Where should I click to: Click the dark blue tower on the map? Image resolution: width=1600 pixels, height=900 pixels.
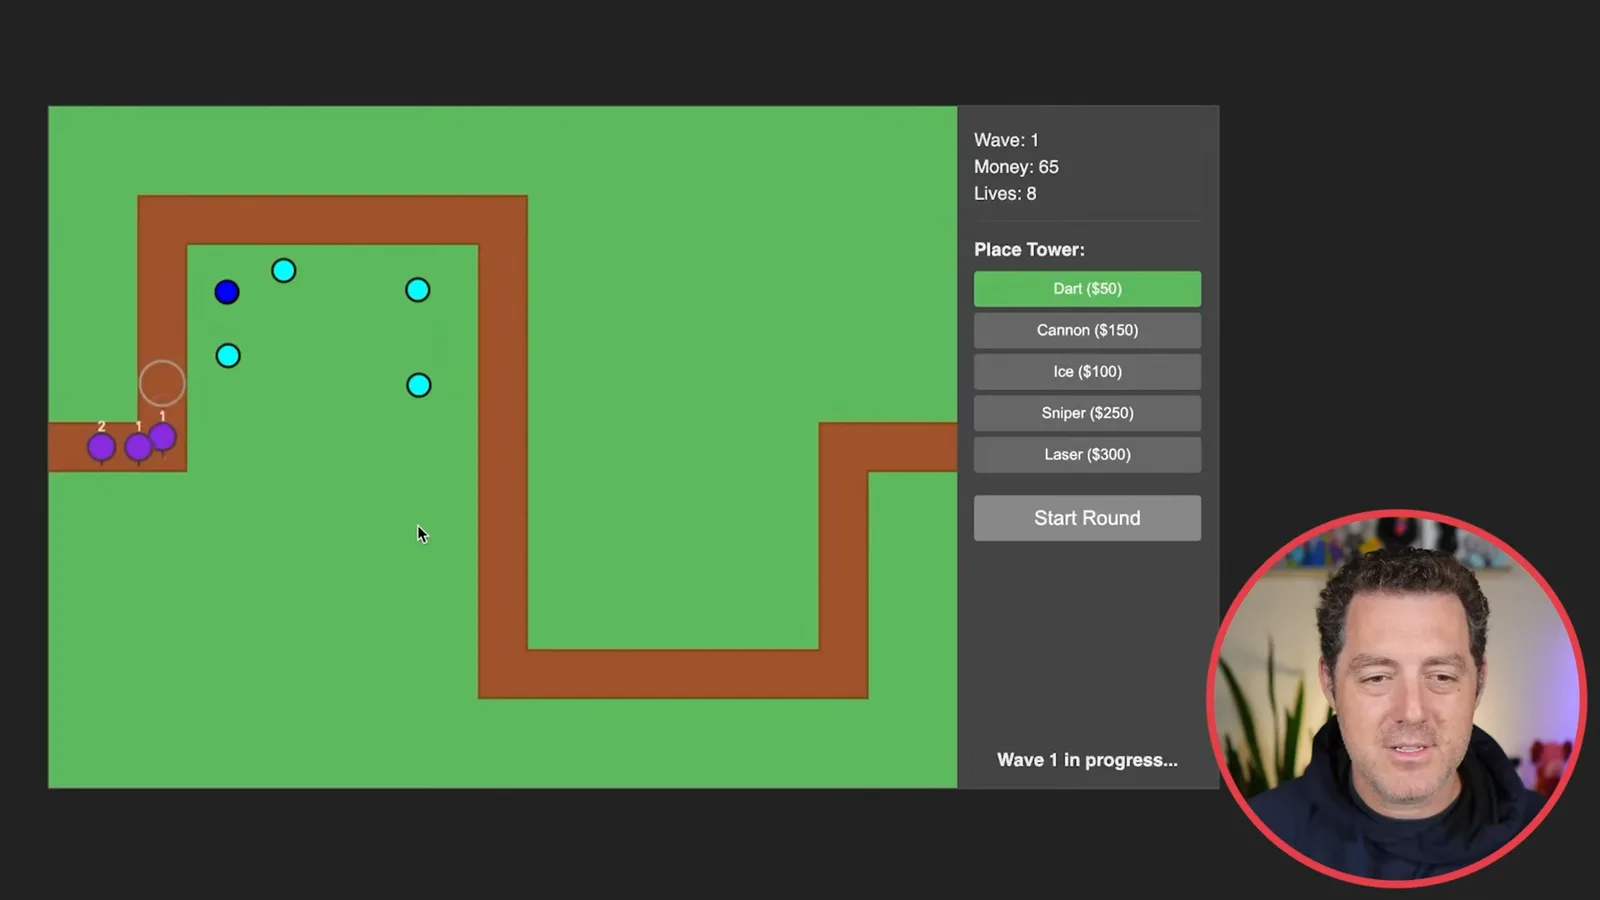(227, 292)
